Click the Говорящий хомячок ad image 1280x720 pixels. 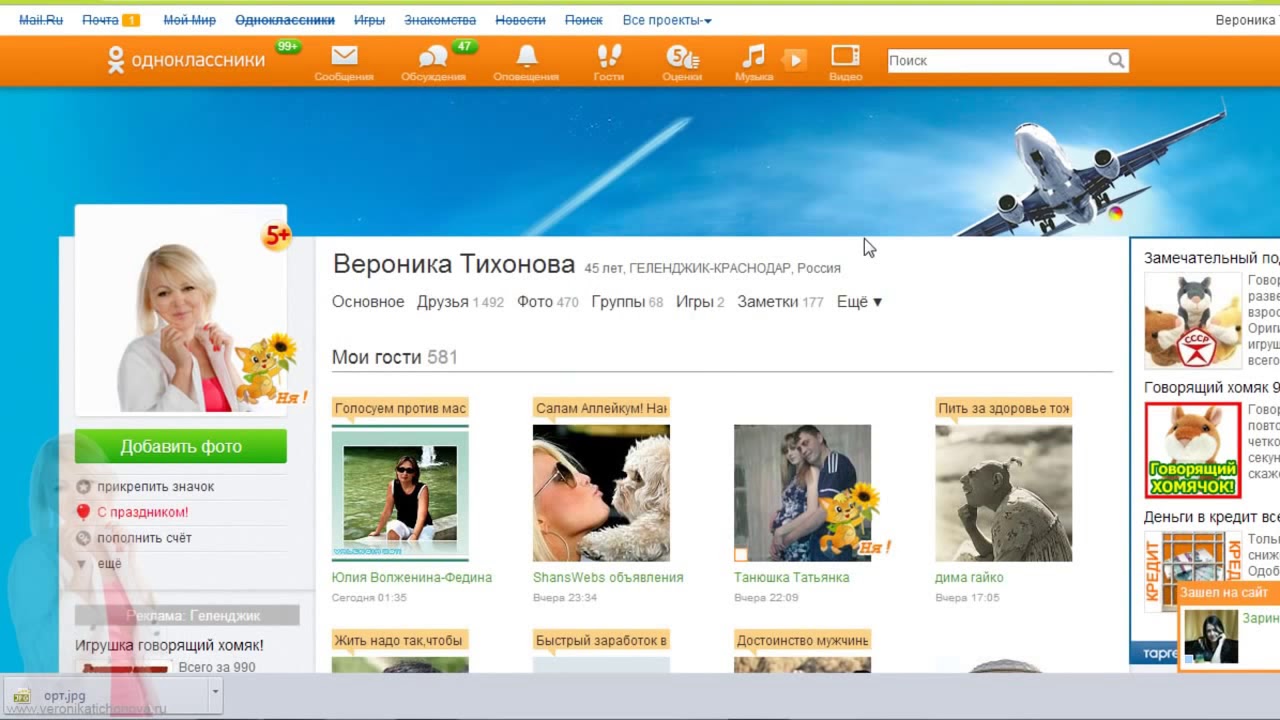1193,450
